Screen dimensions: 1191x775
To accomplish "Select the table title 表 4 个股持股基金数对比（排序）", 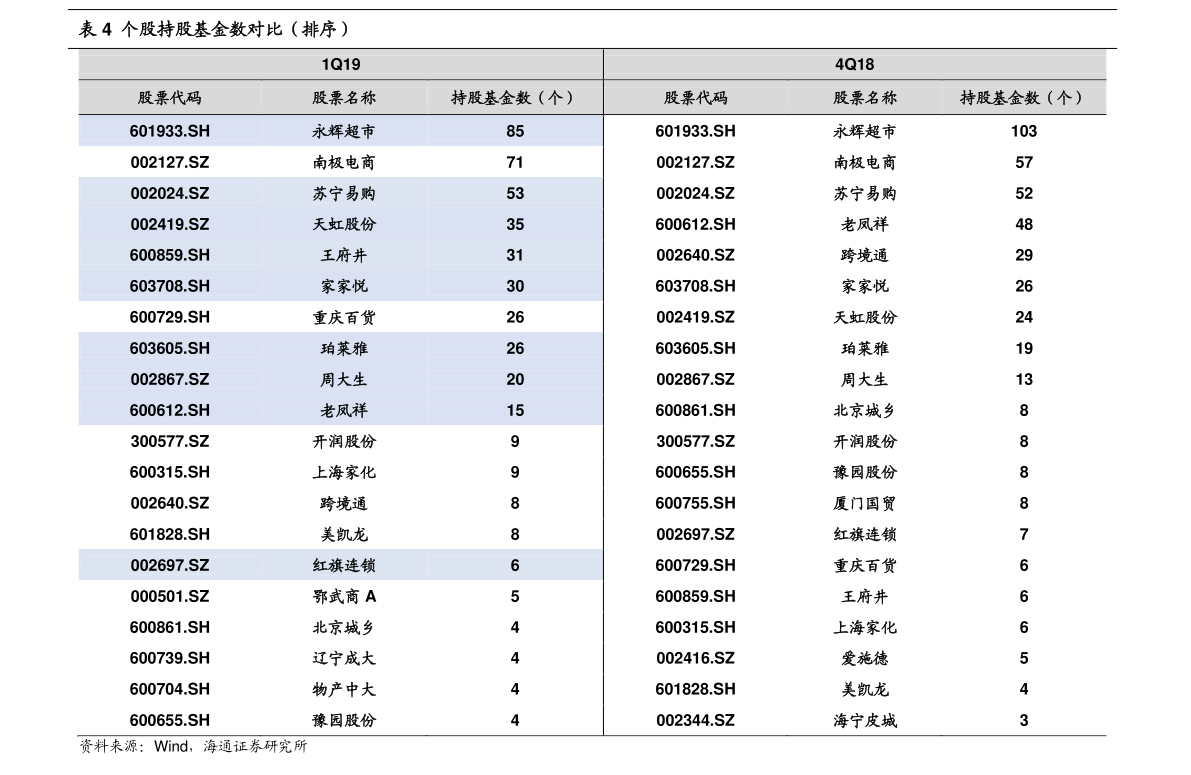I will [215, 30].
